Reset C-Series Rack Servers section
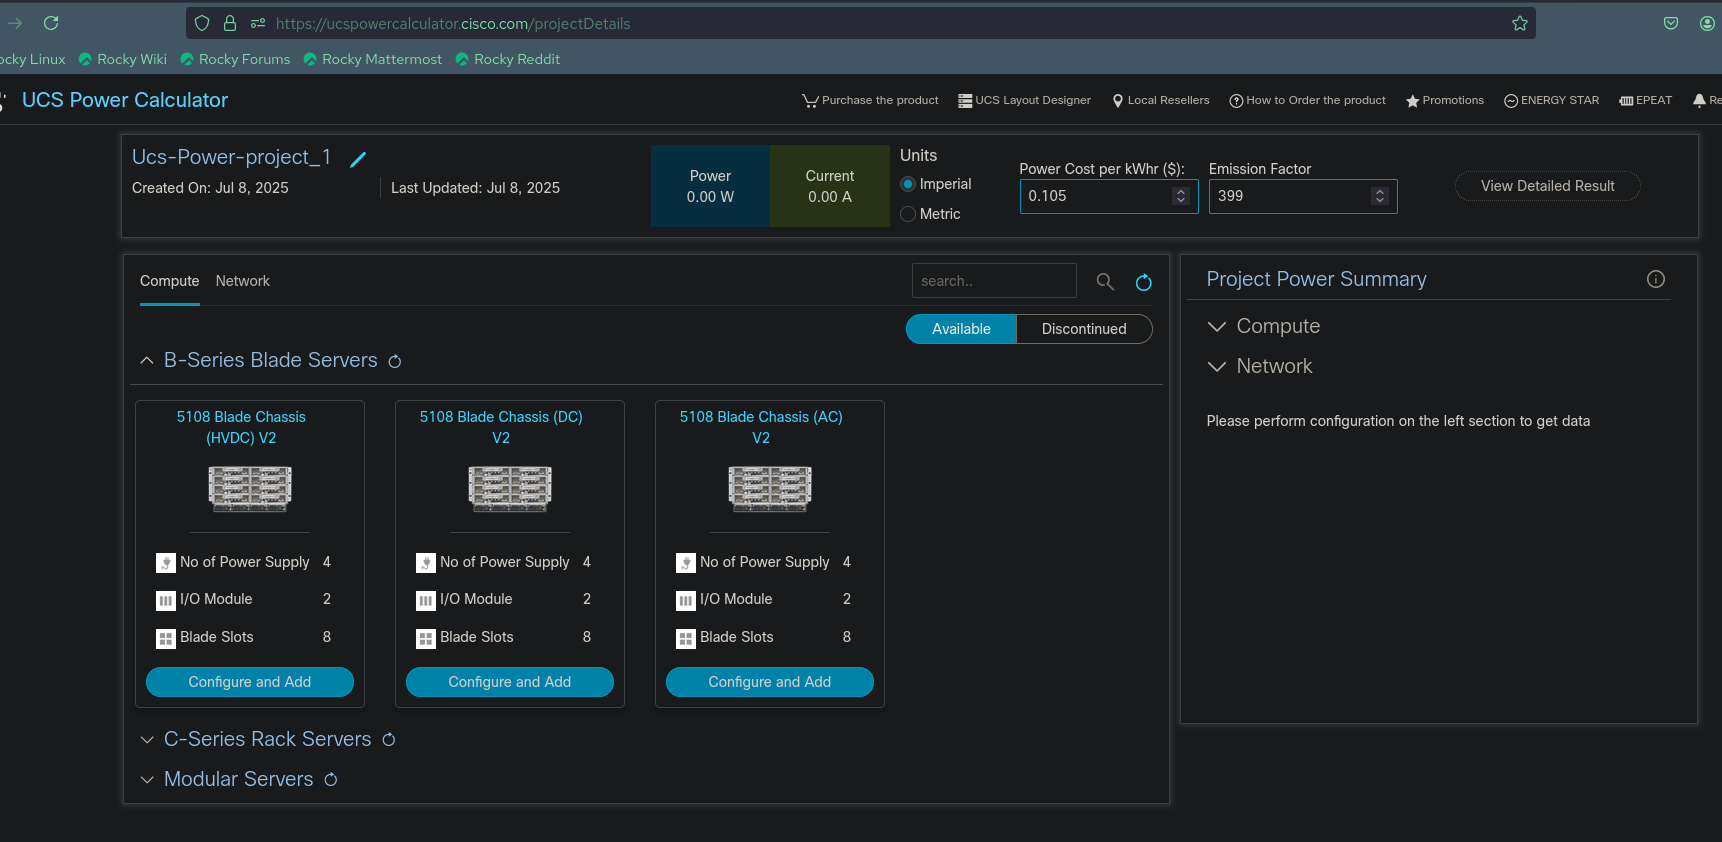 click(389, 740)
